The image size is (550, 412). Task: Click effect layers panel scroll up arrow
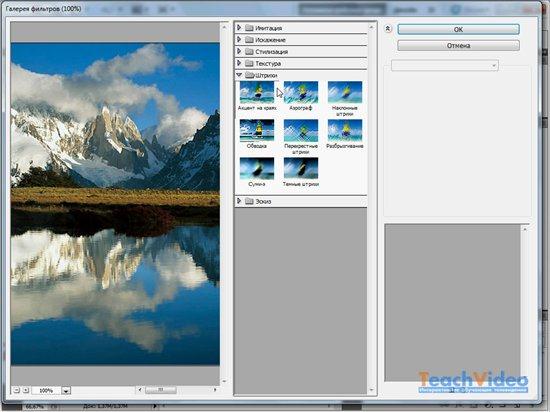pos(525,229)
